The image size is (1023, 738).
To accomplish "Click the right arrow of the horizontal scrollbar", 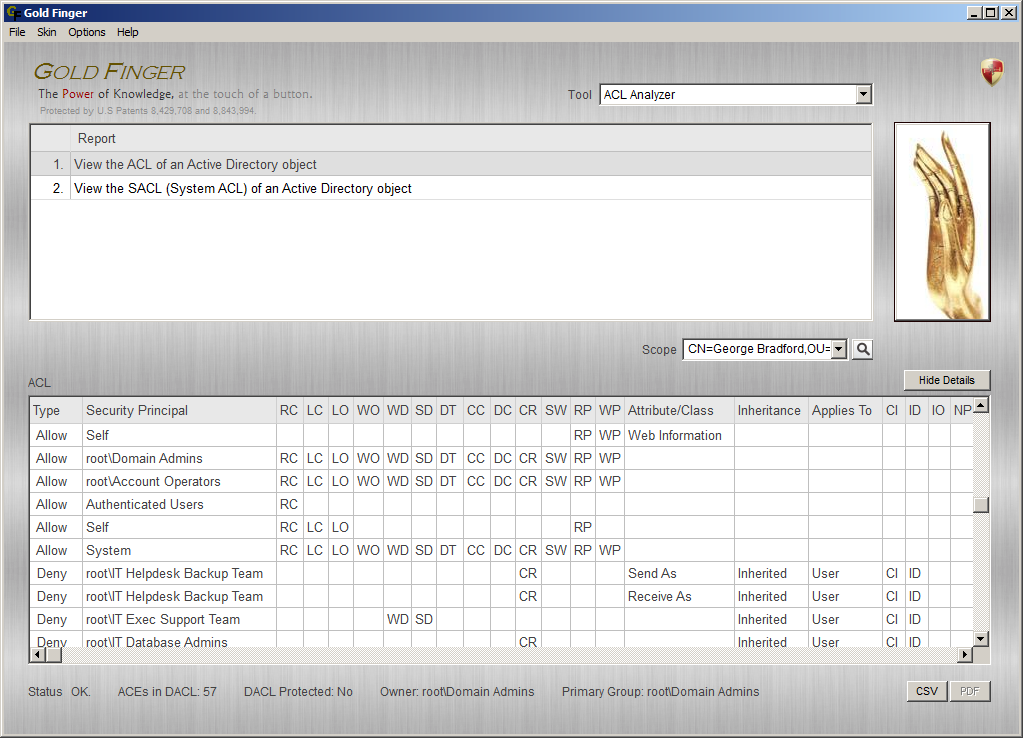I will 965,654.
